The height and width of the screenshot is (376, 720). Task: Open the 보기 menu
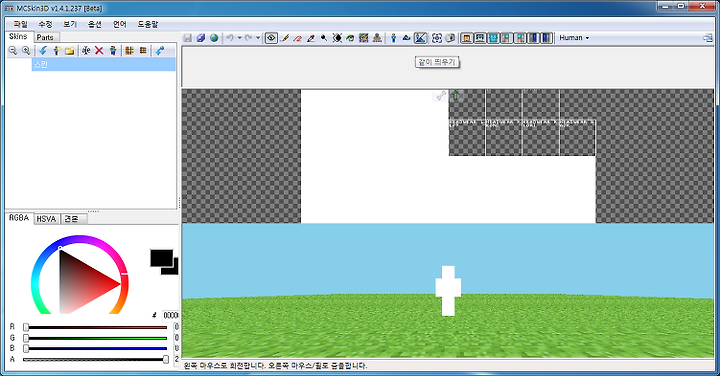70,24
